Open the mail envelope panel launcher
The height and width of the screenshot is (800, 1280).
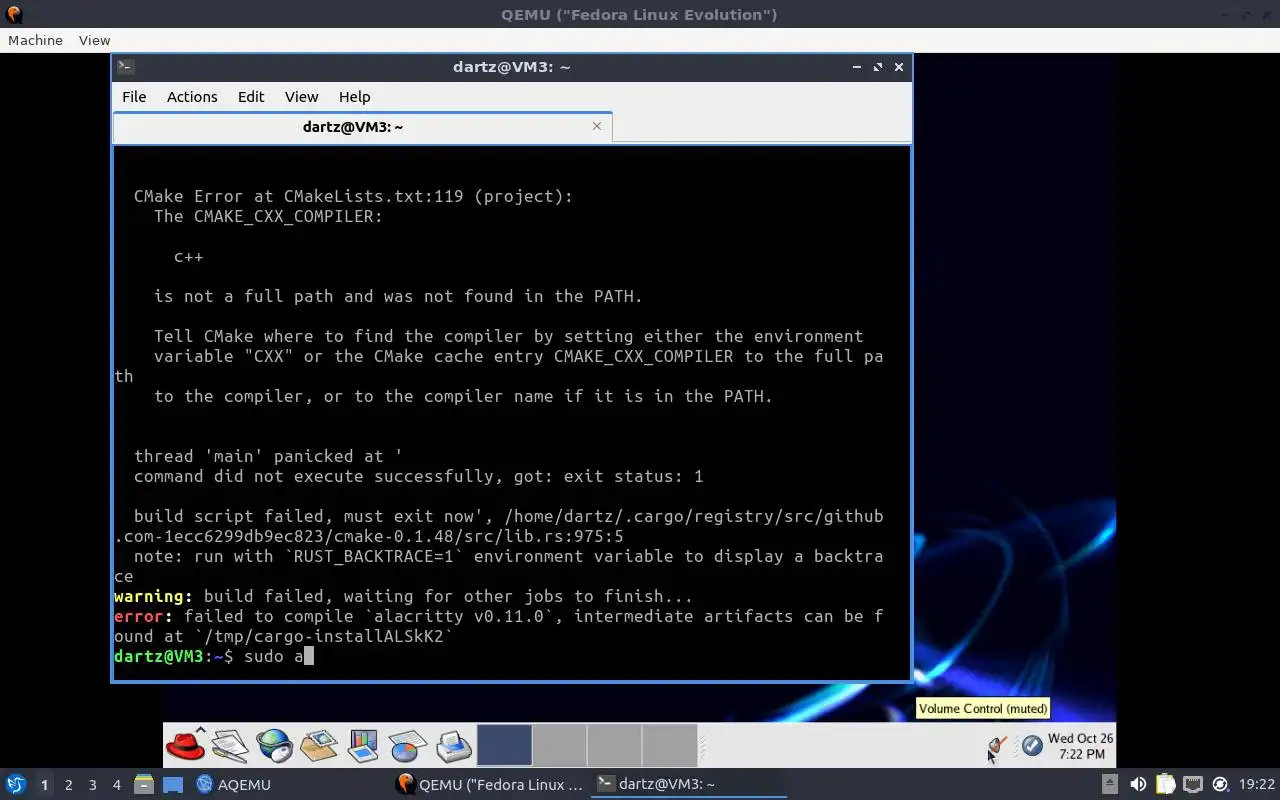pos(319,745)
